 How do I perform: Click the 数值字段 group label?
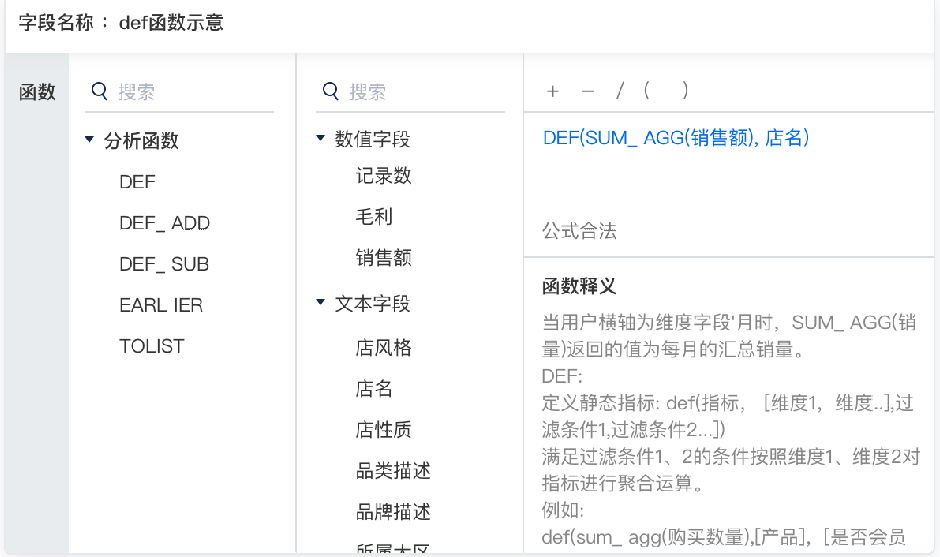point(372,139)
